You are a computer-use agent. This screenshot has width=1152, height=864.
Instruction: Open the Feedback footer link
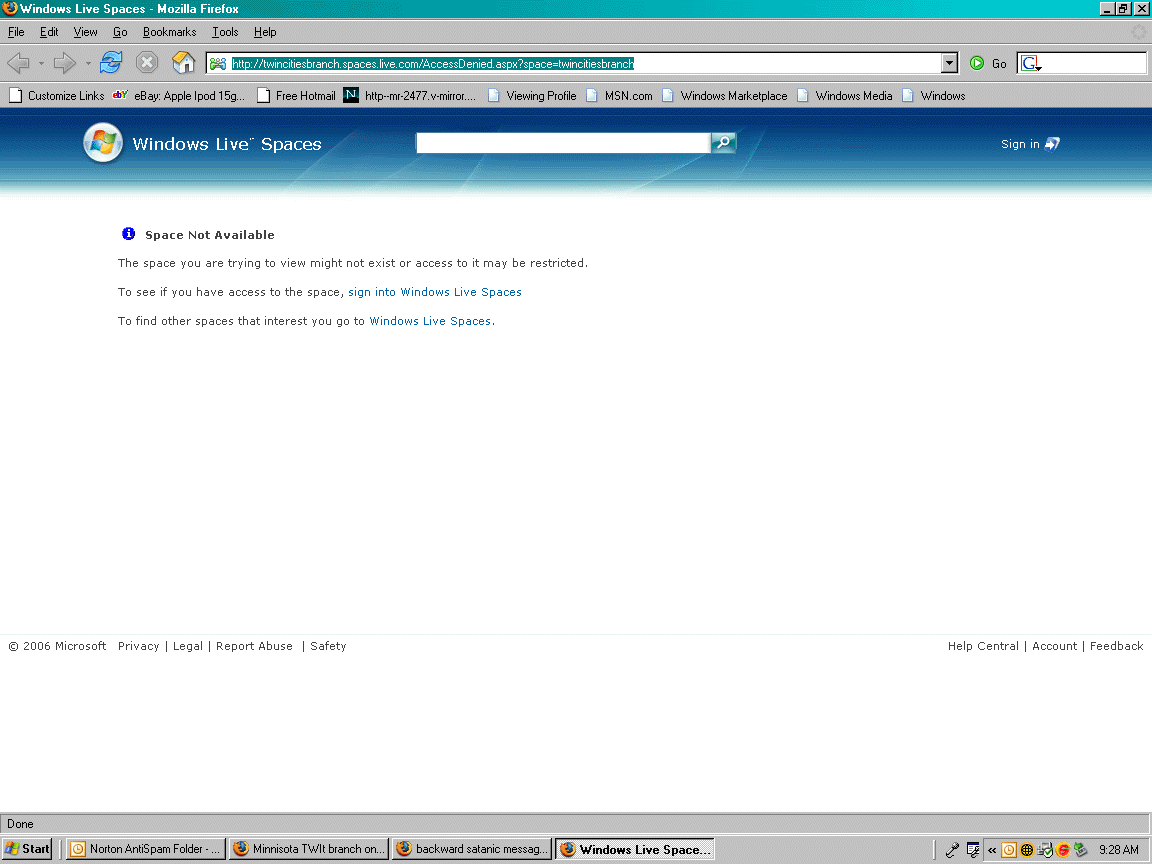point(1116,646)
